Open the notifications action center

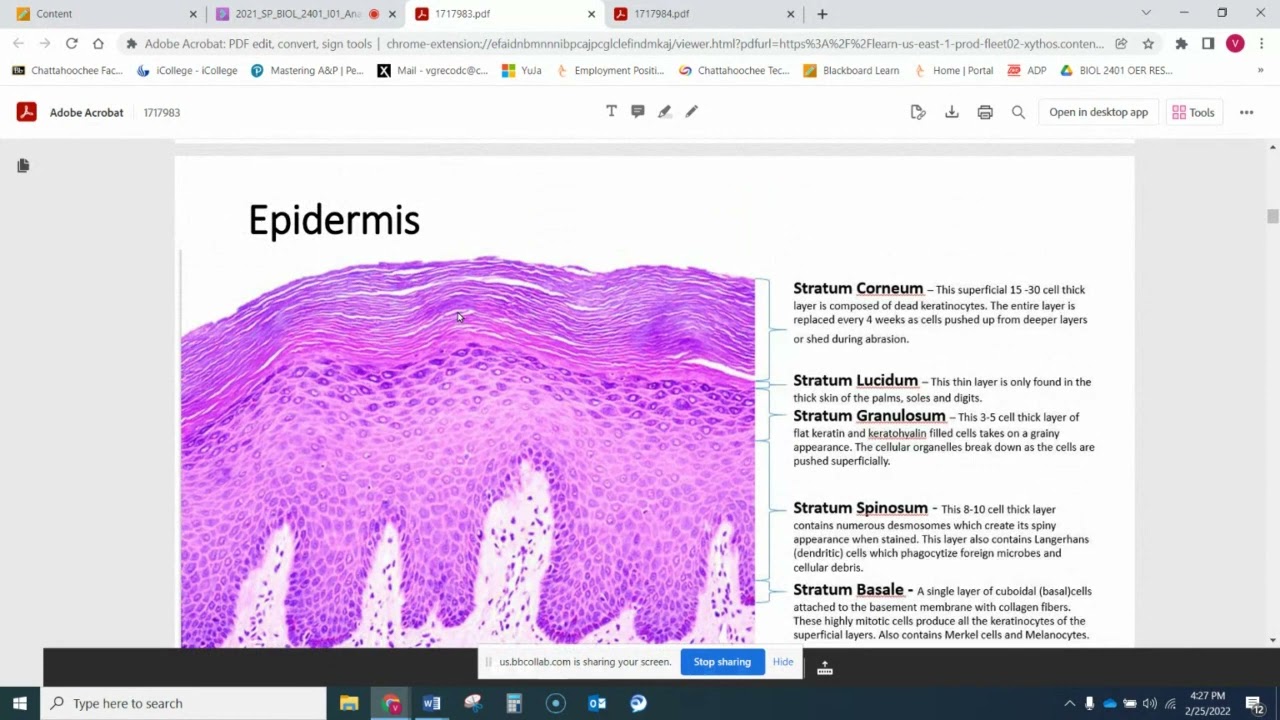1254,703
